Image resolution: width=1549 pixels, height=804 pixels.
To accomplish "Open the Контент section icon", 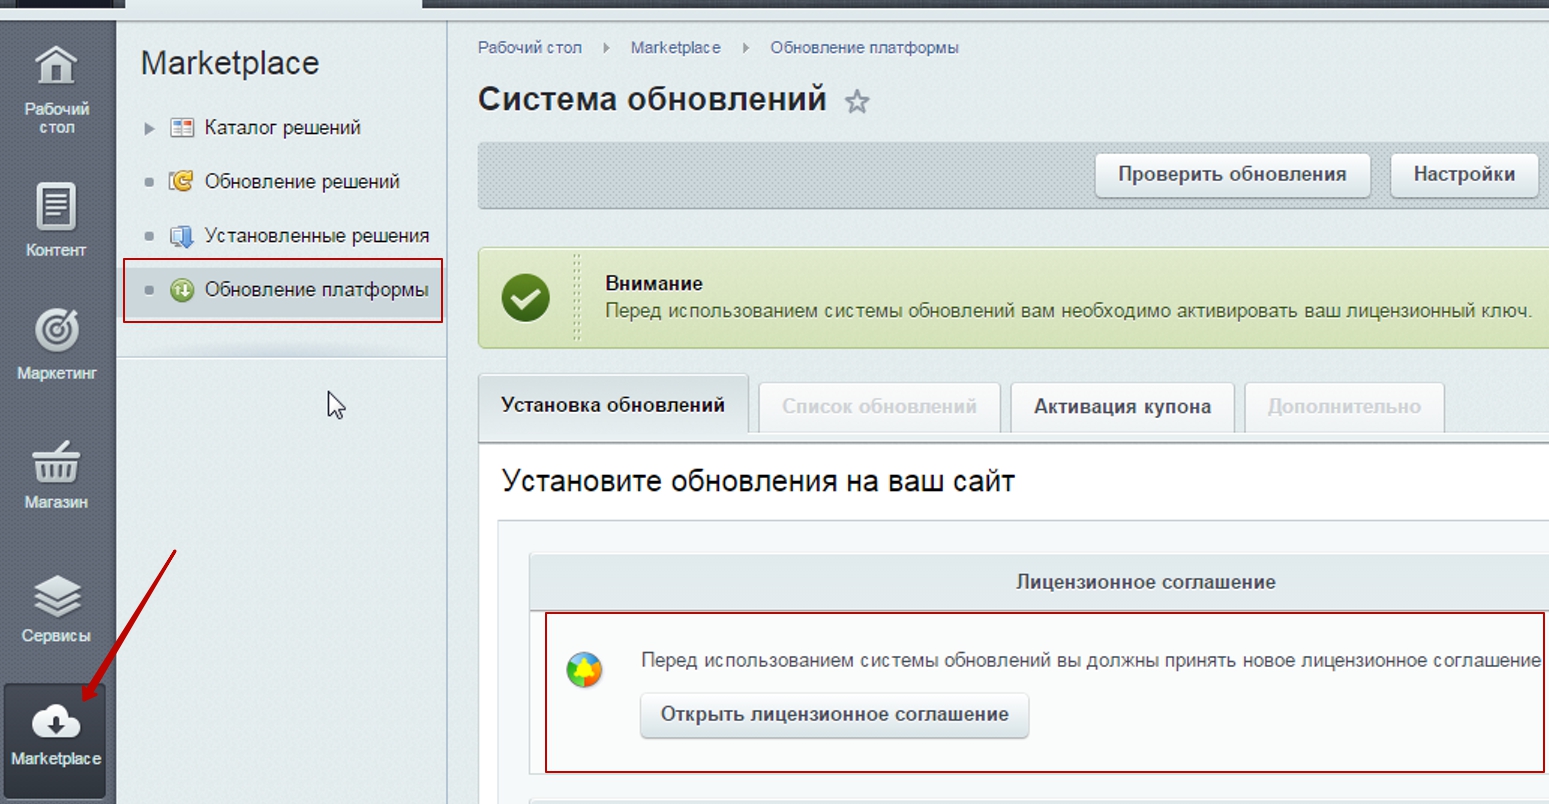I will 56,208.
